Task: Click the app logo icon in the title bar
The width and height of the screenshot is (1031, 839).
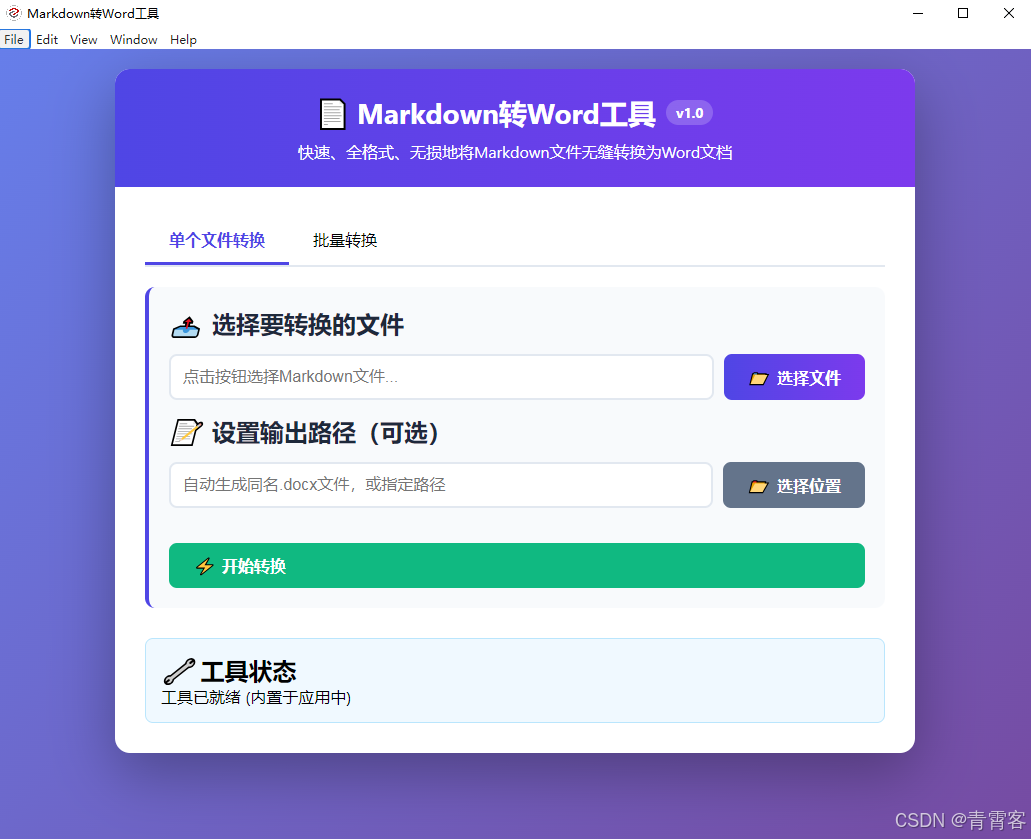Action: [13, 13]
